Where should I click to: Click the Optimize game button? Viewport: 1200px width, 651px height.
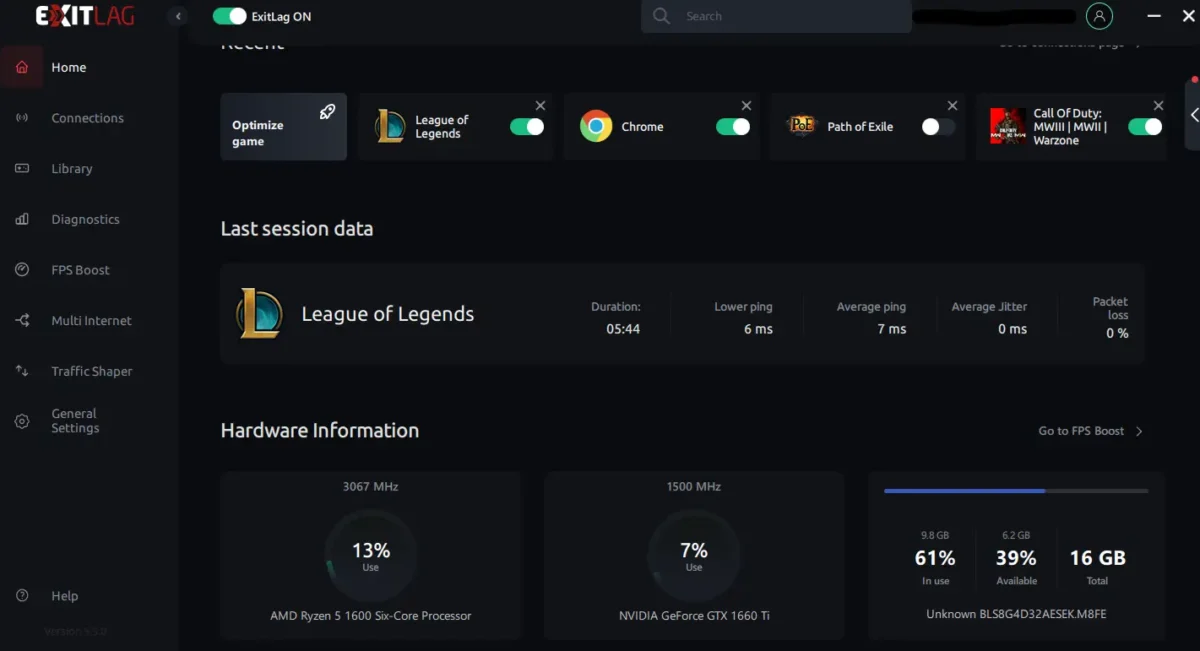point(284,127)
